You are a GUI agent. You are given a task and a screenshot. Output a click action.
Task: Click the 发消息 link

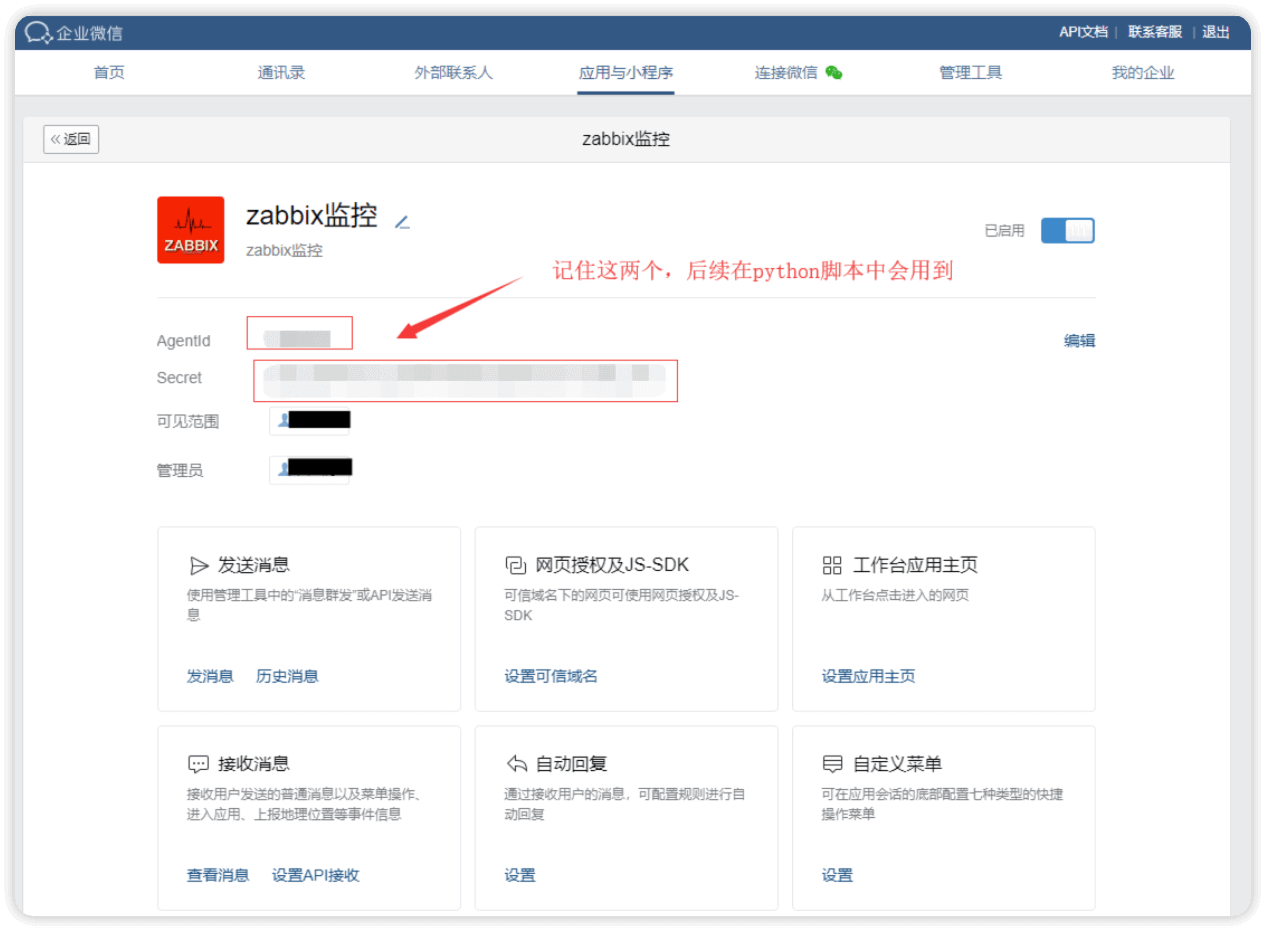210,677
